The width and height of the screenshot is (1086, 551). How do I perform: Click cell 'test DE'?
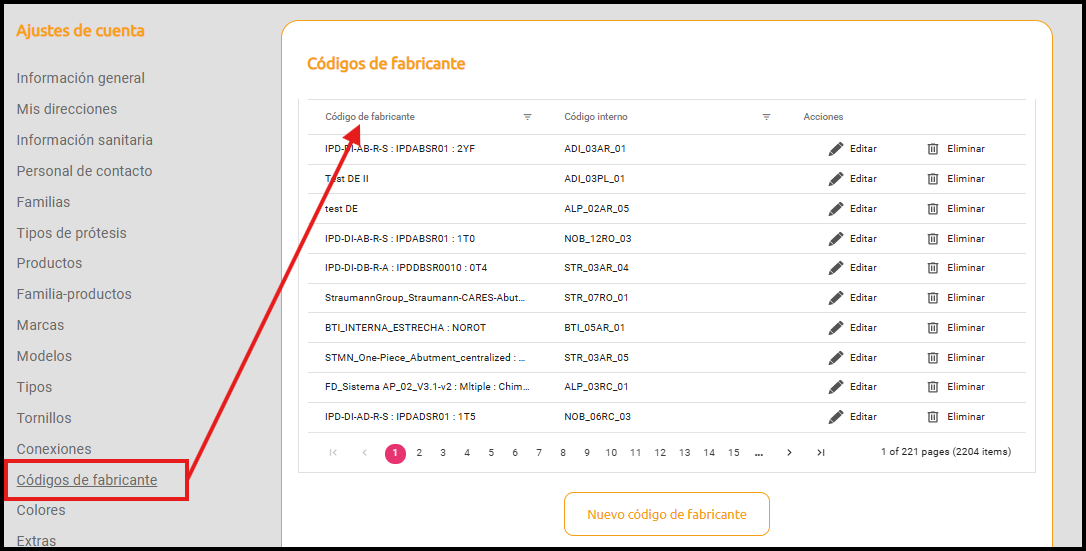click(341, 208)
